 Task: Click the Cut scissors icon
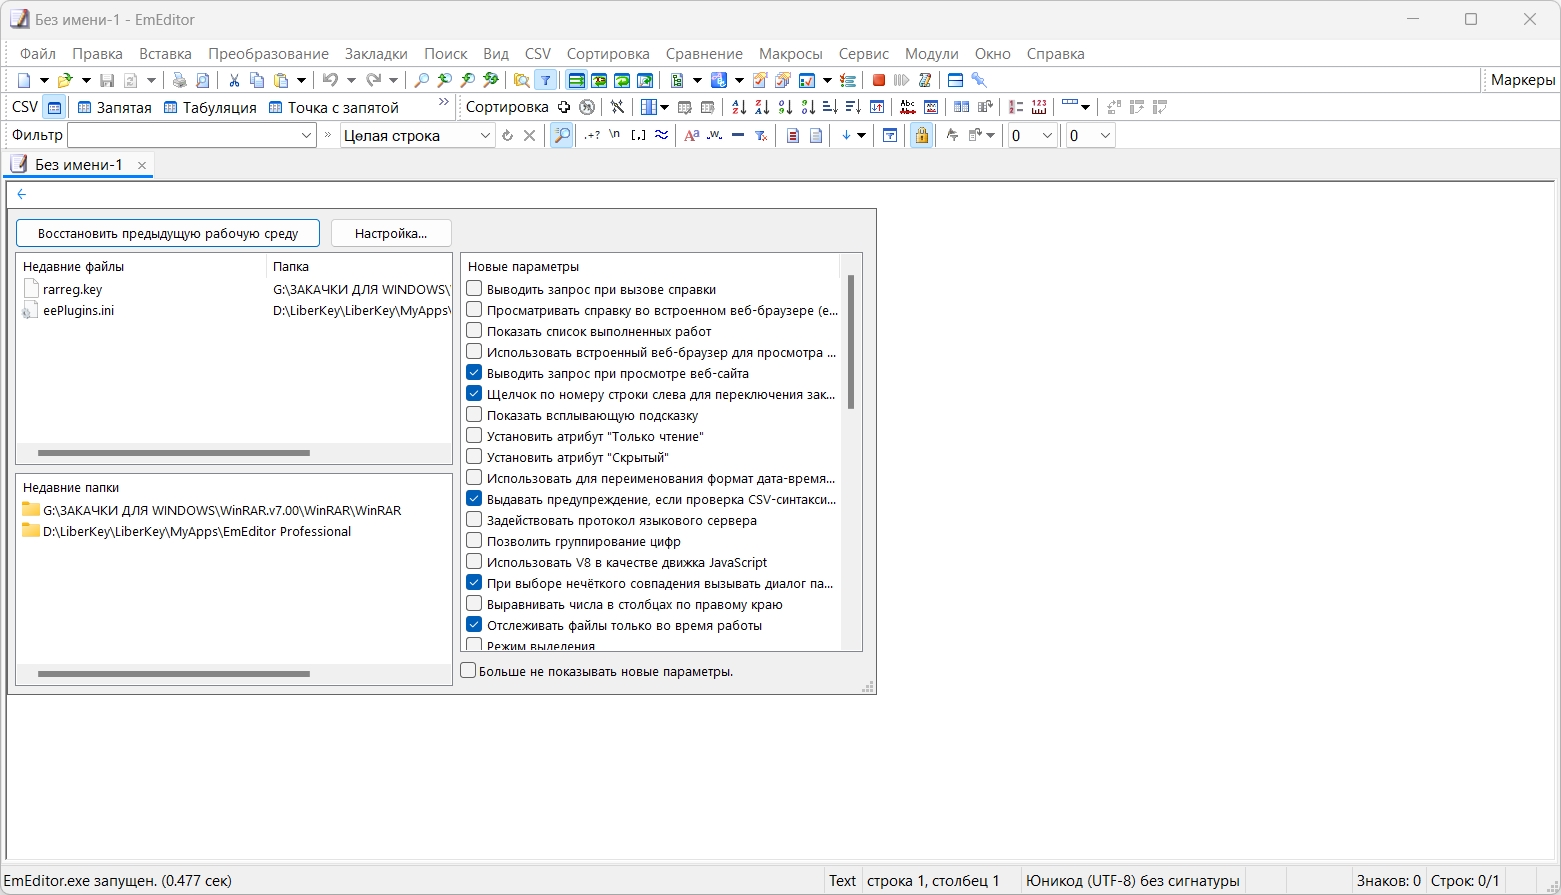click(x=234, y=80)
